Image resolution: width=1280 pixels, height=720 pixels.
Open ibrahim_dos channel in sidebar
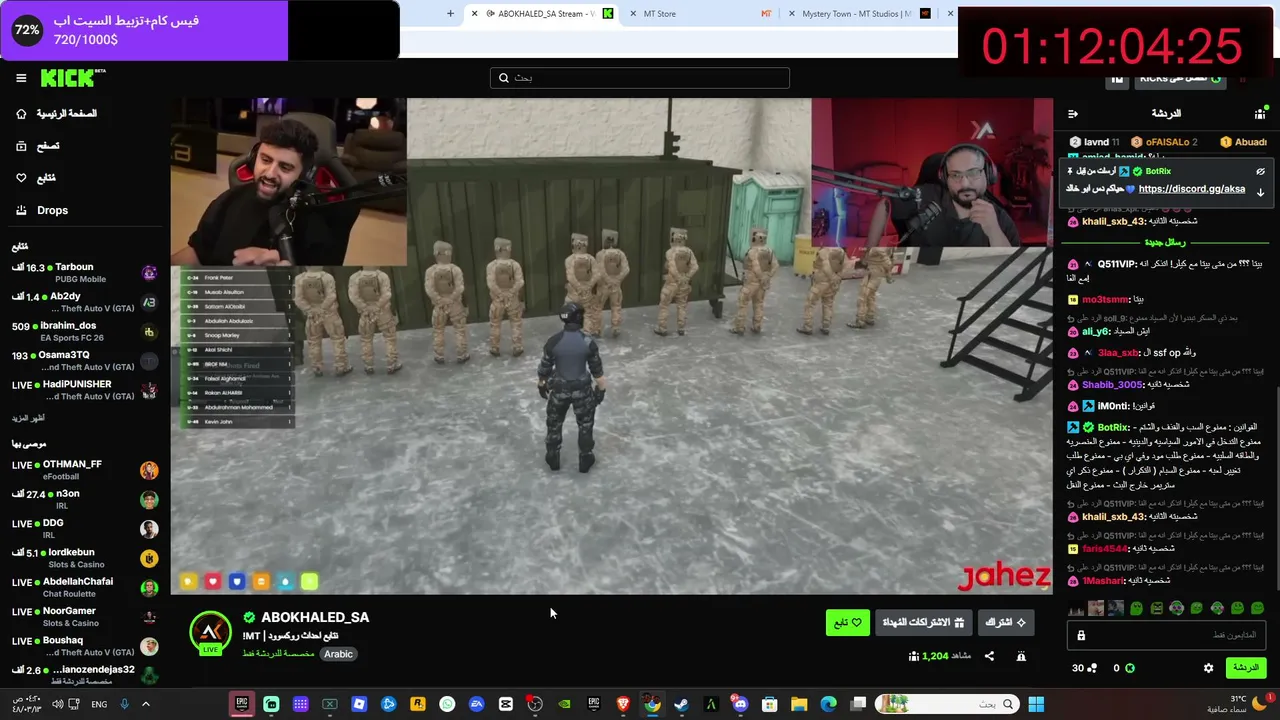coord(84,331)
